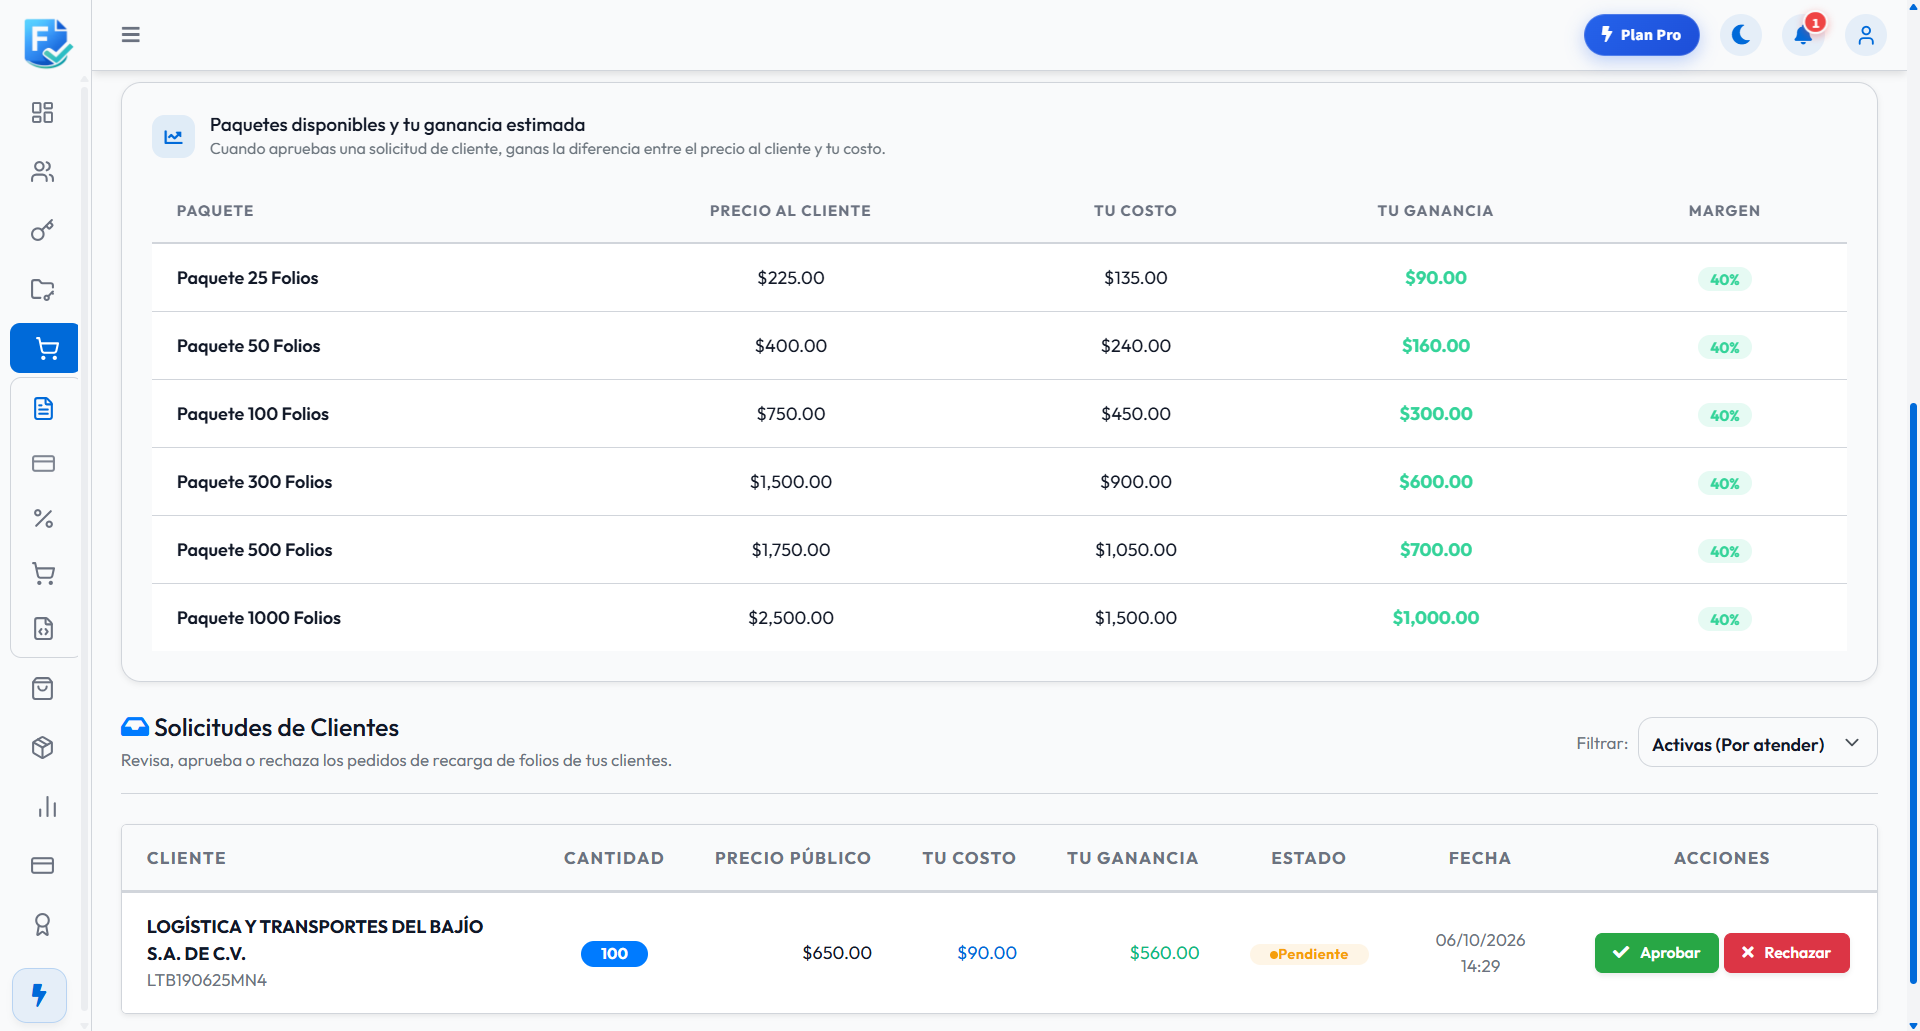
Task: Open the users group icon in sidebar
Action: coord(43,172)
